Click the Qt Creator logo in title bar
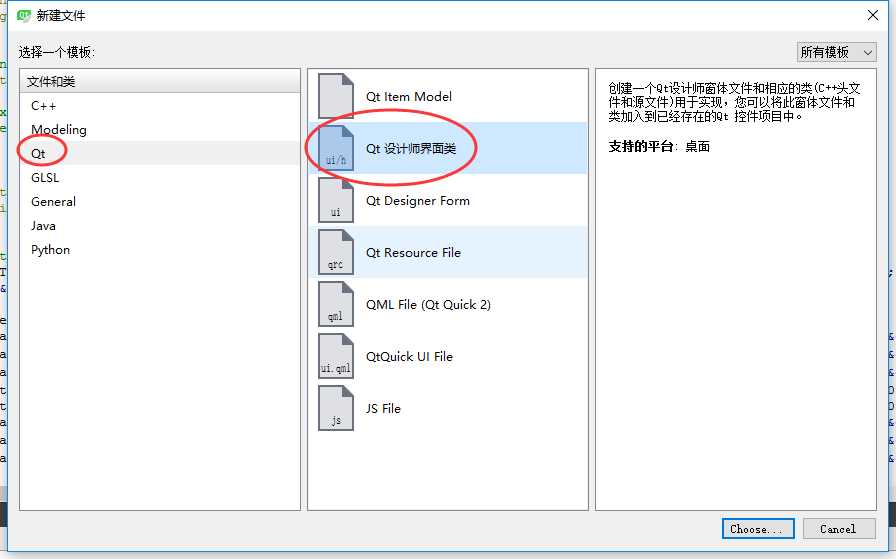 pos(23,15)
